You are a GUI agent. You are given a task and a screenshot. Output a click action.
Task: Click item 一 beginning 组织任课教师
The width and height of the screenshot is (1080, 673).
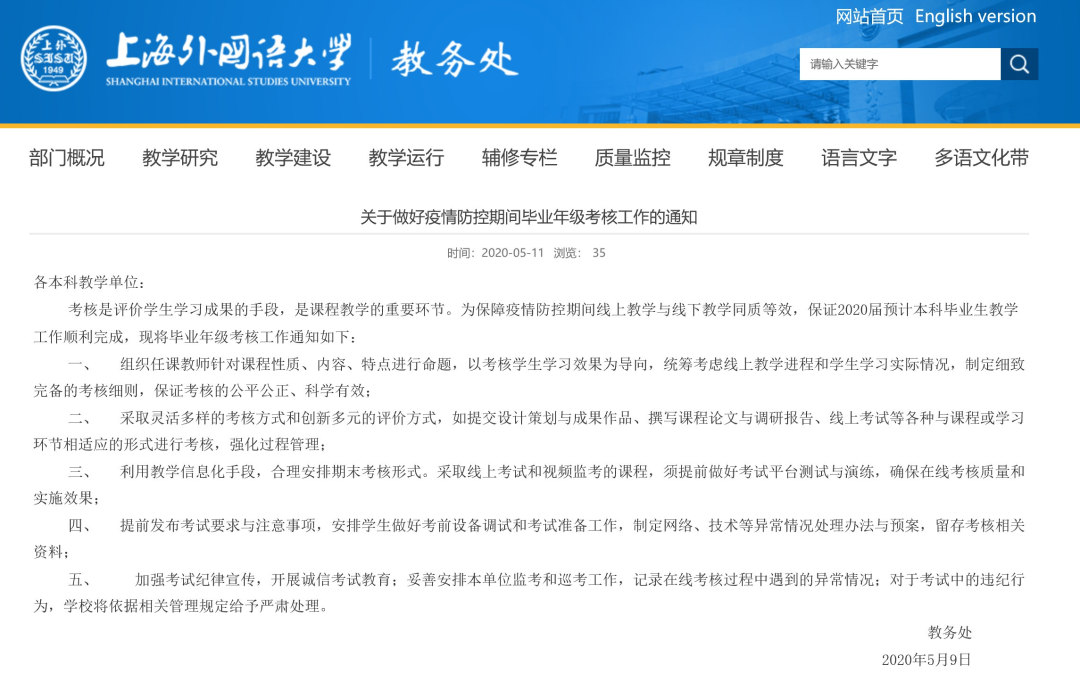coord(529,377)
